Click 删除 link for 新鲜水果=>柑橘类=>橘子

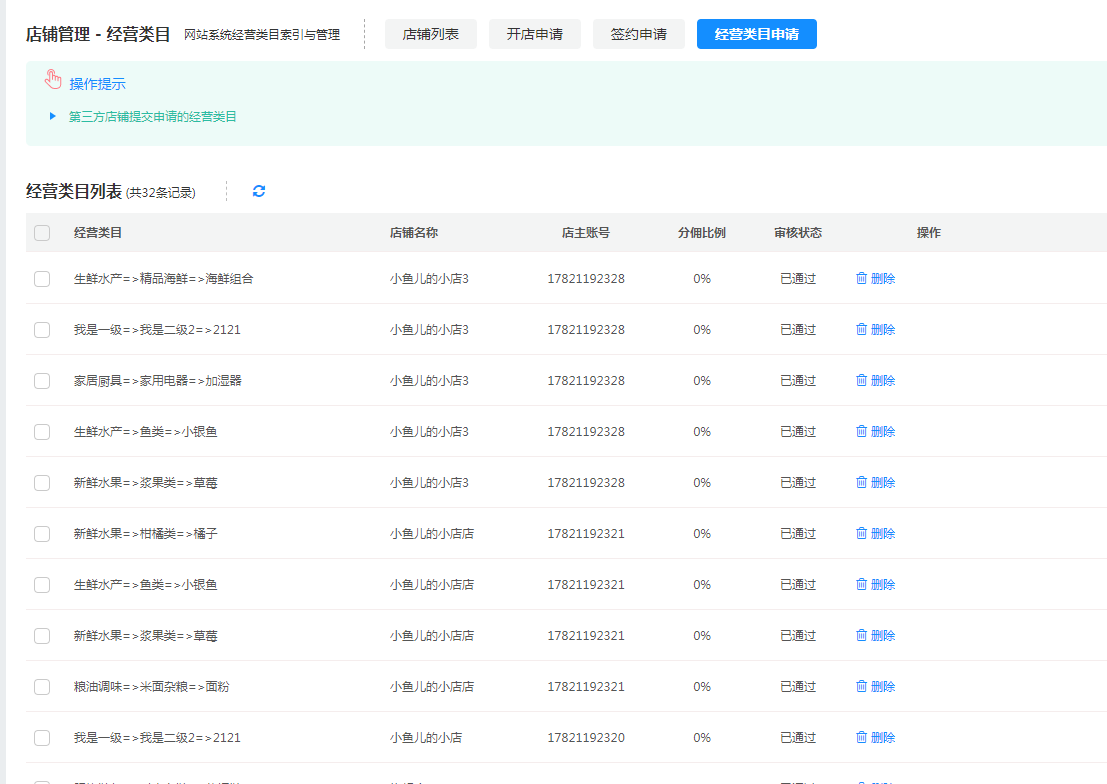tap(883, 533)
